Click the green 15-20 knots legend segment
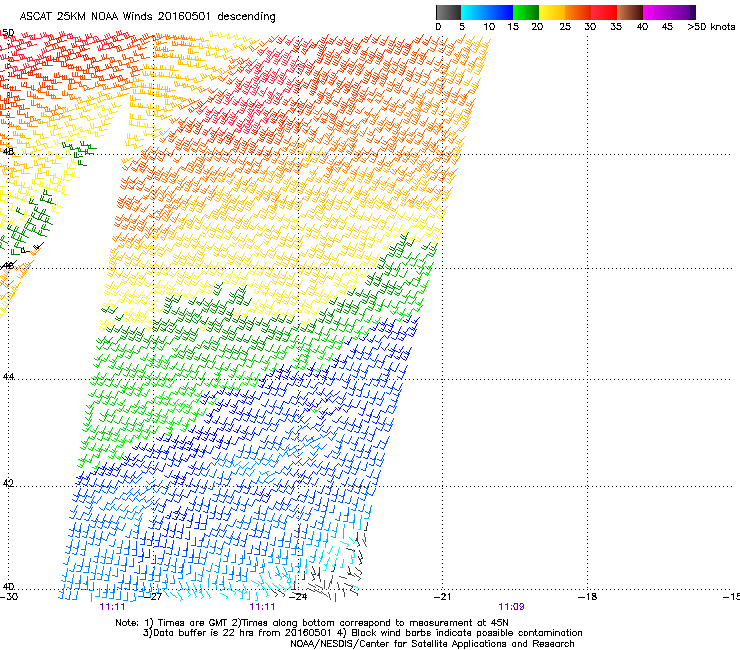Viewport: 740px width, 650px height. [526, 12]
